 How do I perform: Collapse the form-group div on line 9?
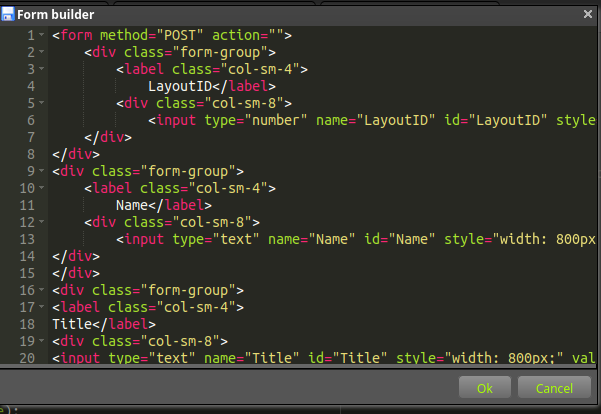coord(41,171)
